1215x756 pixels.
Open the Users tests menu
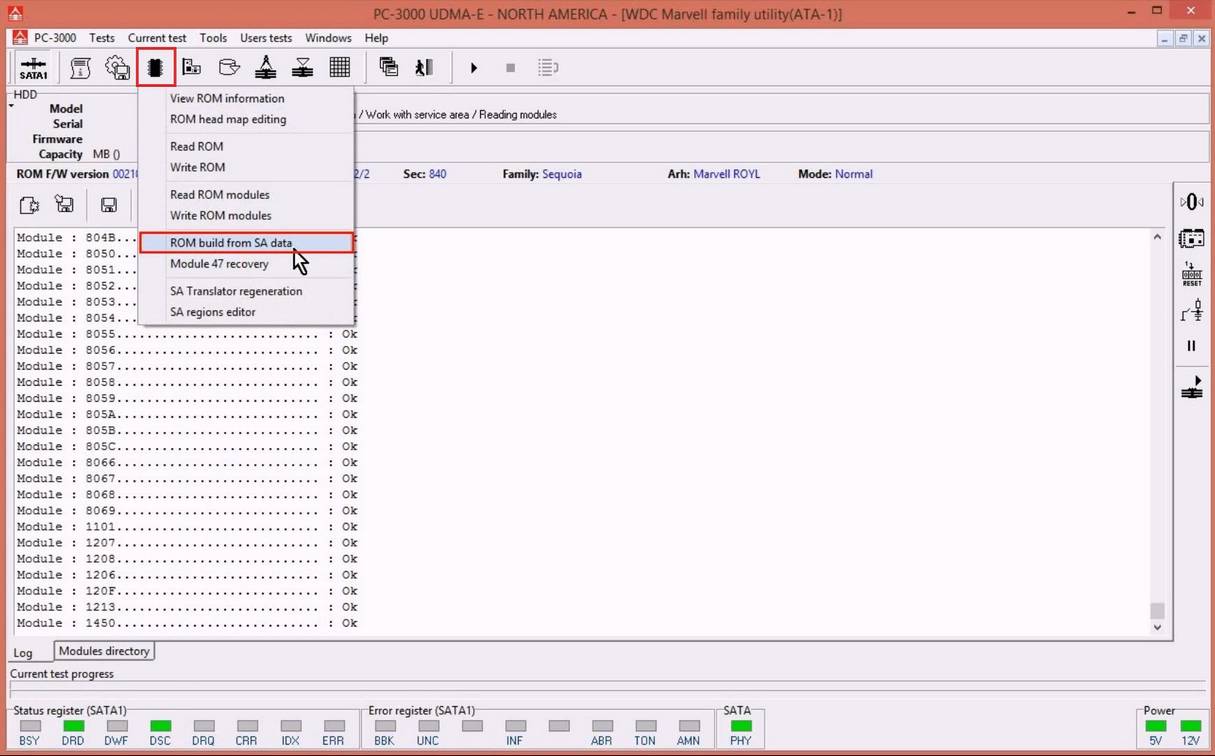click(266, 38)
